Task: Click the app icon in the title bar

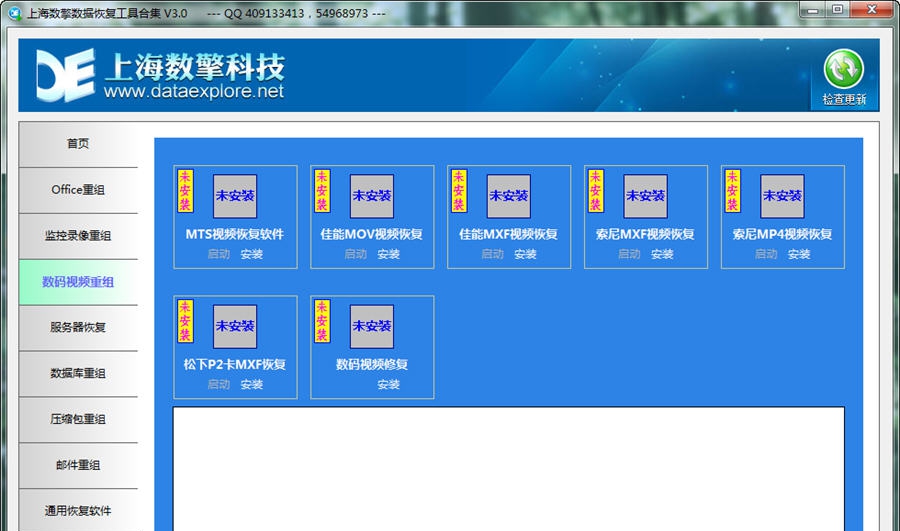Action: tap(15, 13)
